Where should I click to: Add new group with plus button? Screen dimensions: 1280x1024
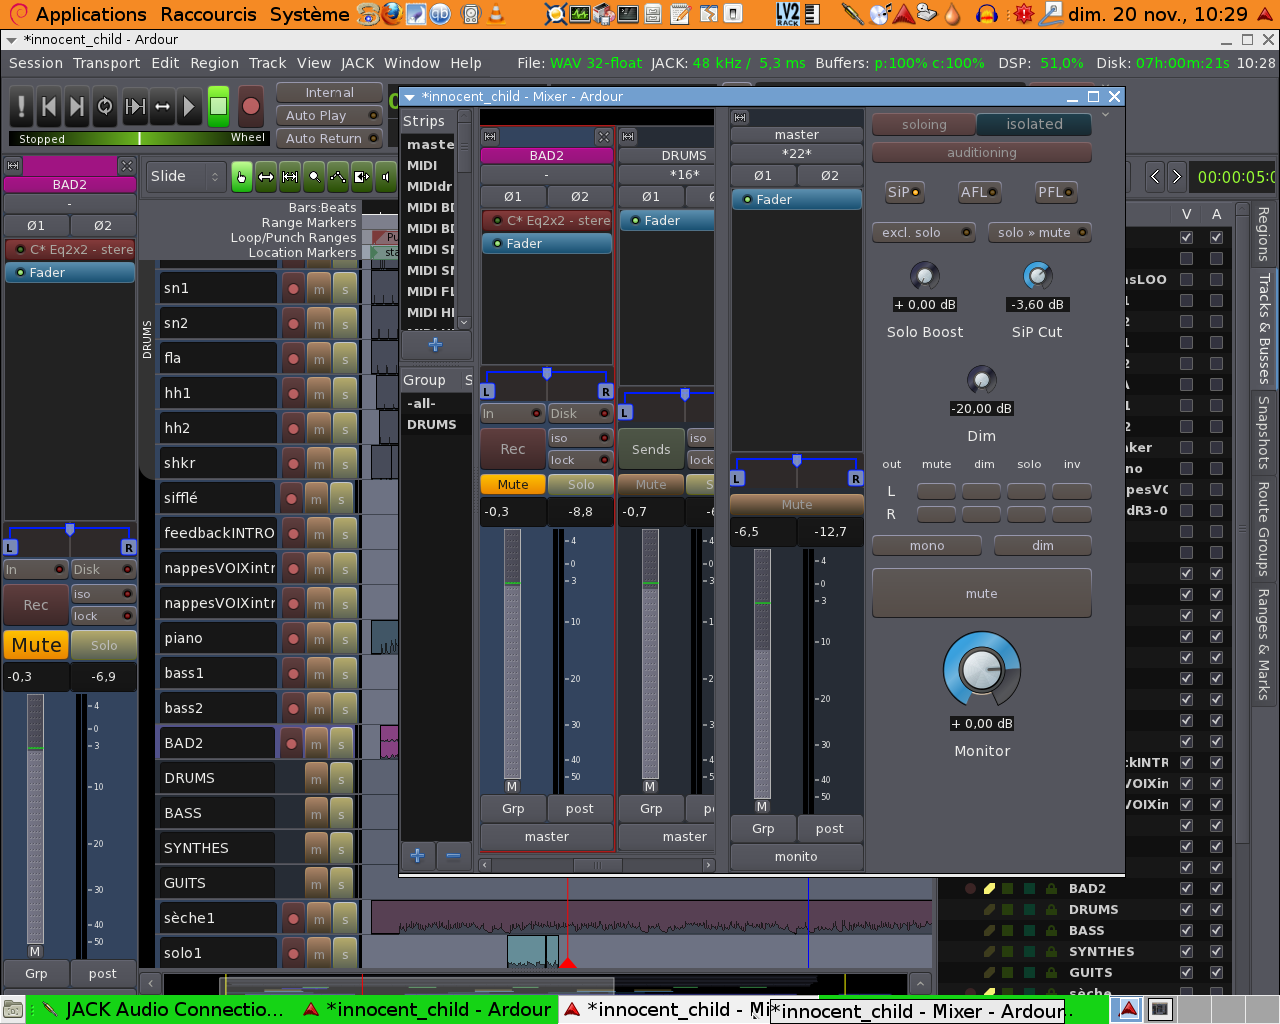click(x=418, y=856)
